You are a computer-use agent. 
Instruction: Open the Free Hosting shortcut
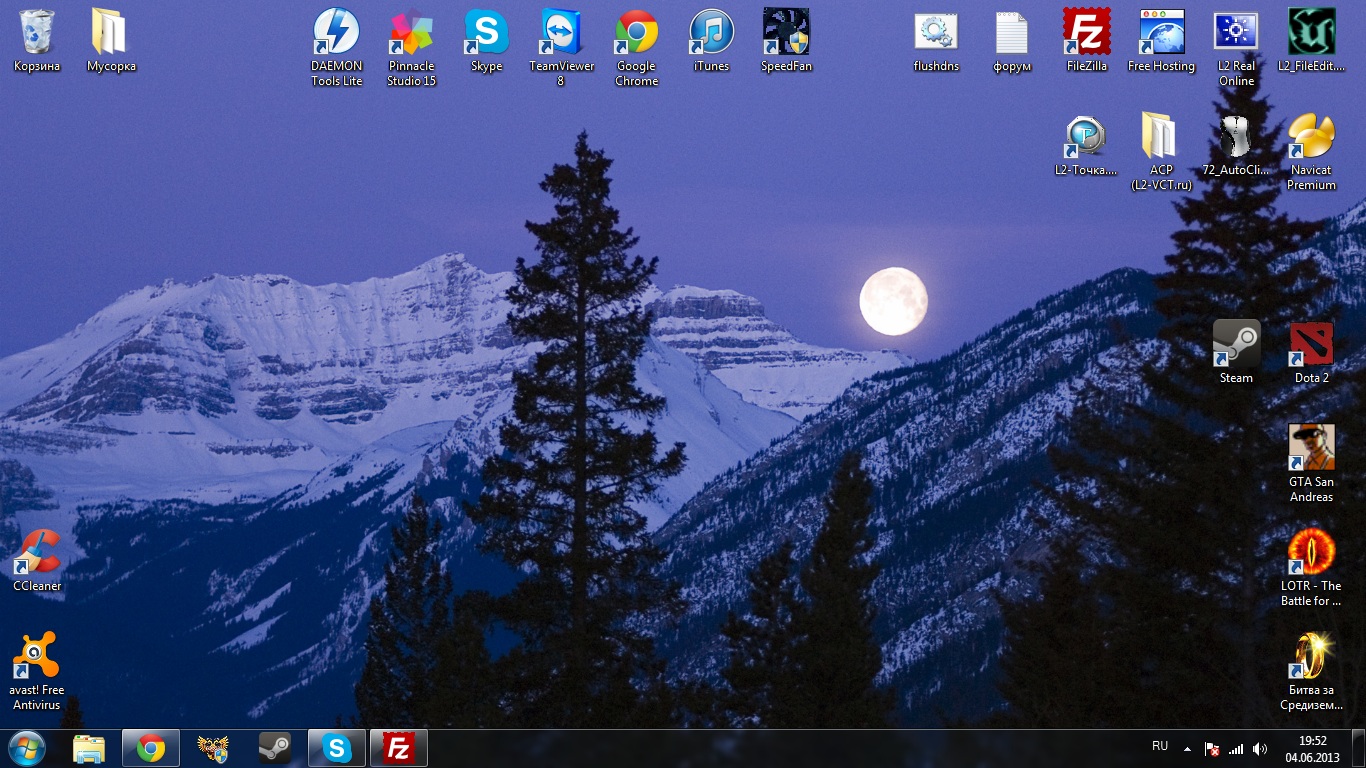(1162, 41)
